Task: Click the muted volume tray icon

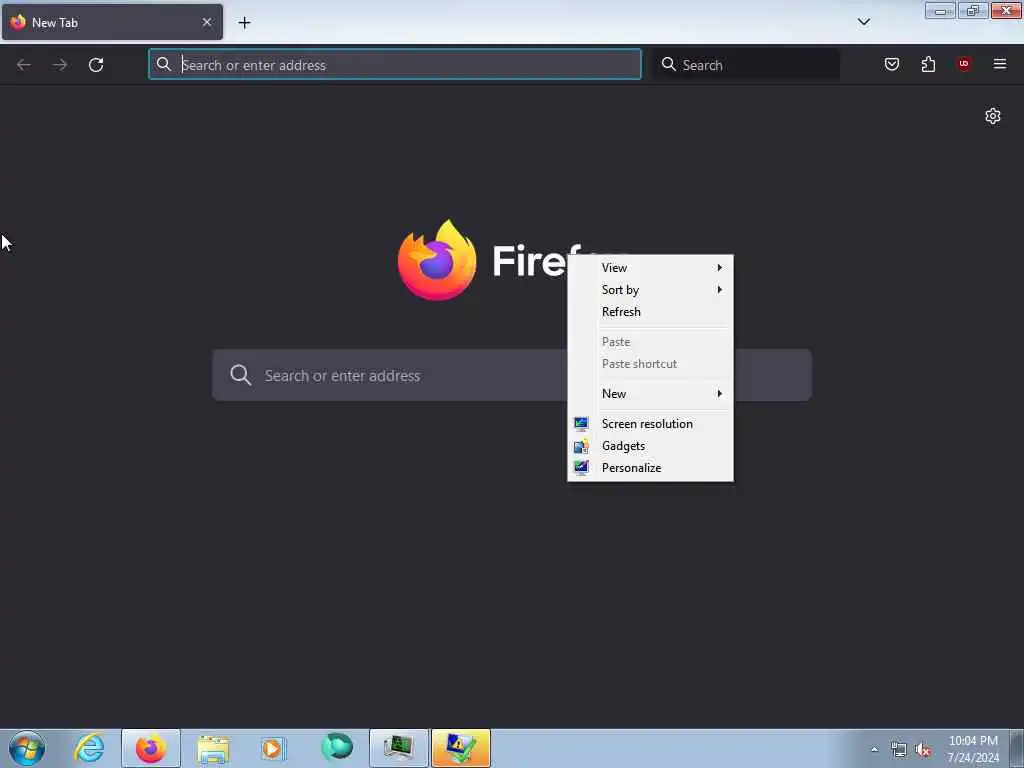Action: 923,750
